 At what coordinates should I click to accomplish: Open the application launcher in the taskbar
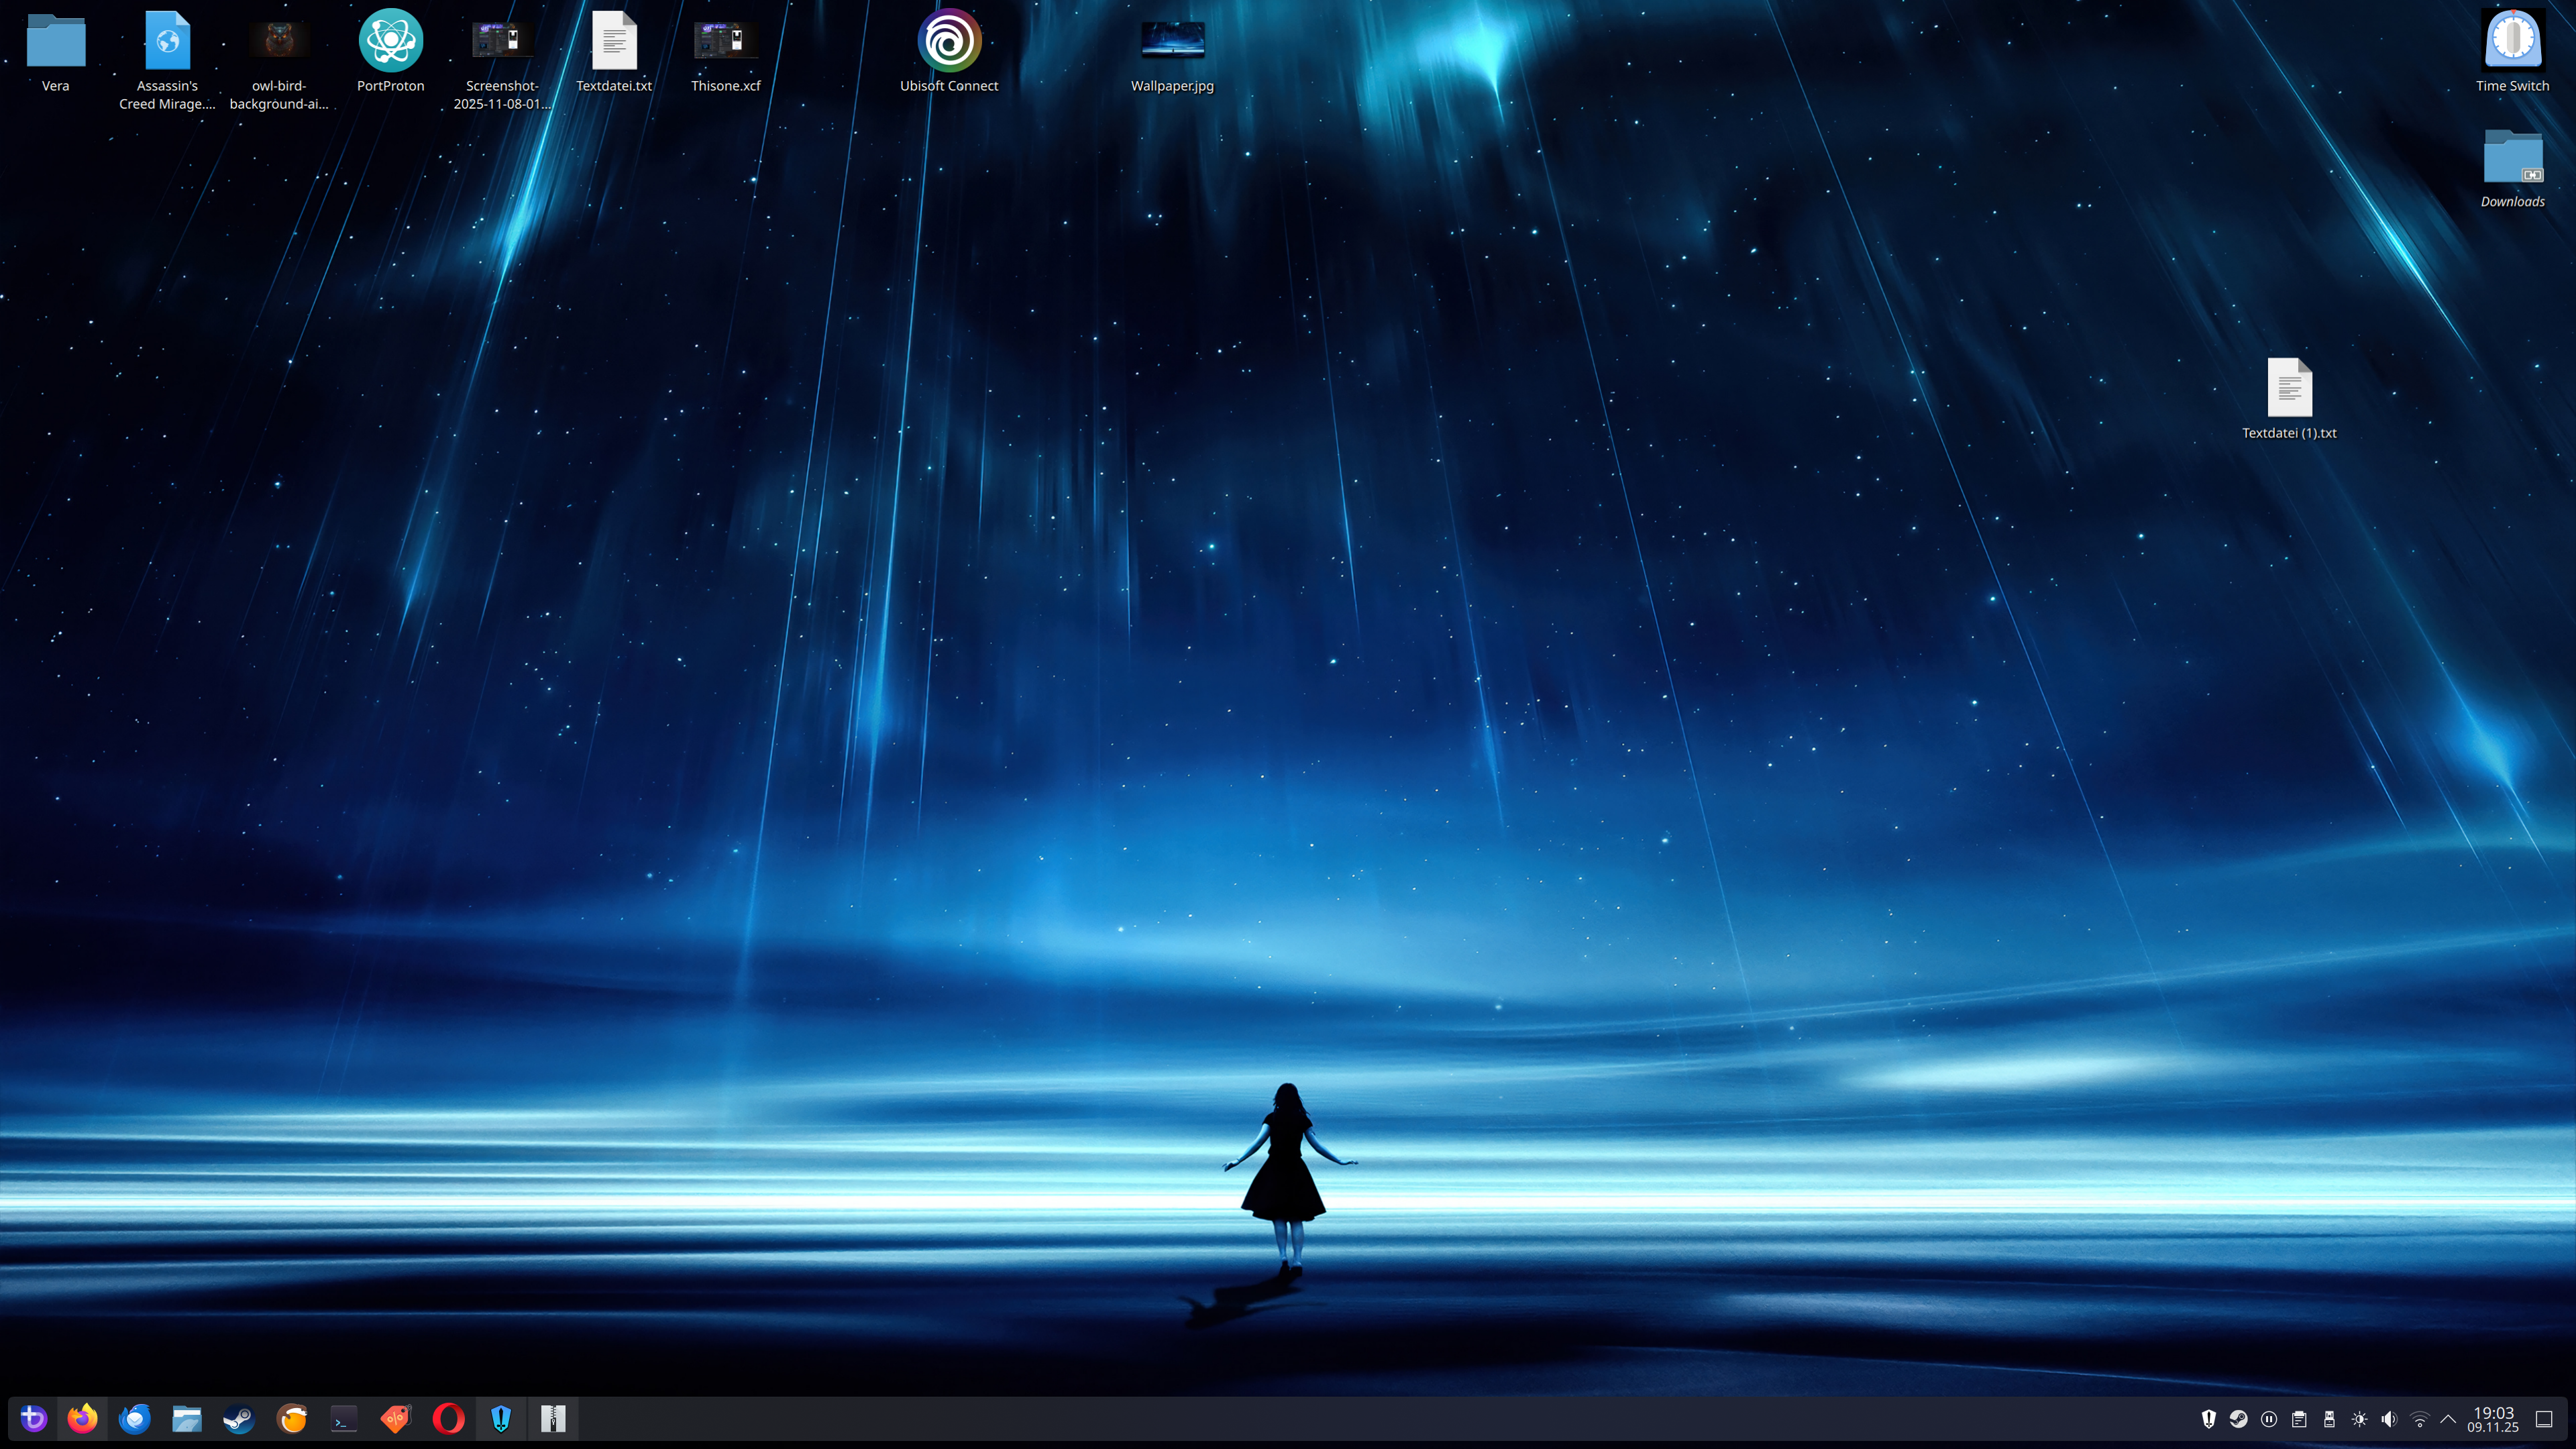pos(33,1418)
